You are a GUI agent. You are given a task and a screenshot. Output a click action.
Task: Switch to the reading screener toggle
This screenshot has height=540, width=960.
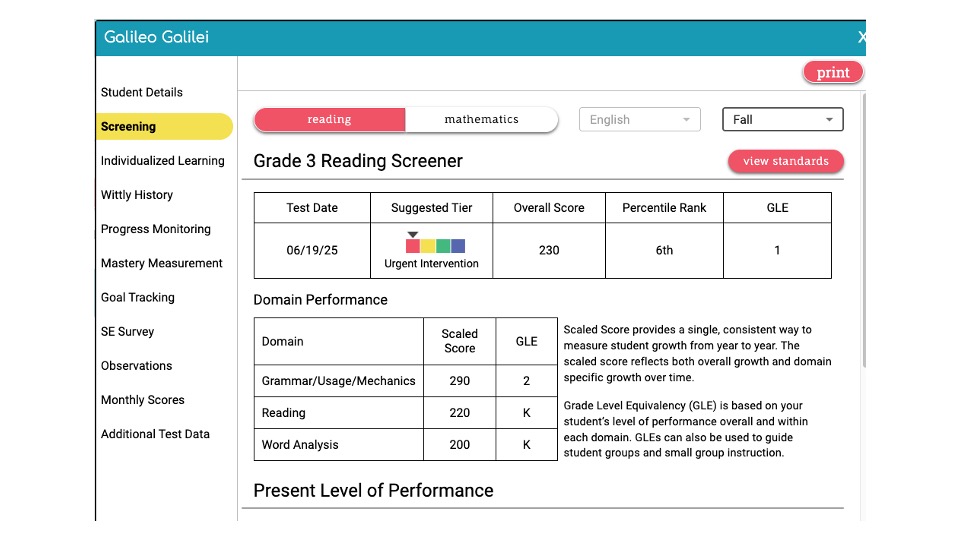click(x=329, y=119)
